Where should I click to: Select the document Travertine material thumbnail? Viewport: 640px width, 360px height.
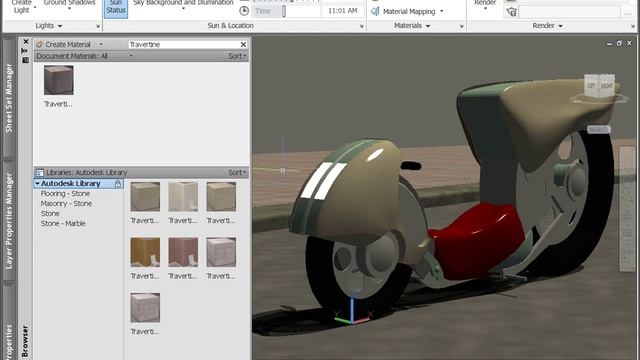[x=58, y=80]
